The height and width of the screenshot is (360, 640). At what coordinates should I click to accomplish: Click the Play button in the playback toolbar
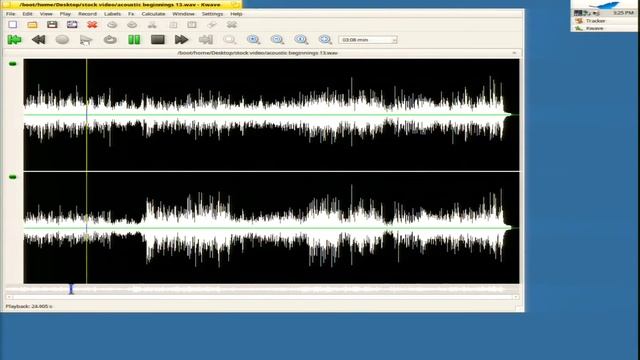click(x=86, y=40)
